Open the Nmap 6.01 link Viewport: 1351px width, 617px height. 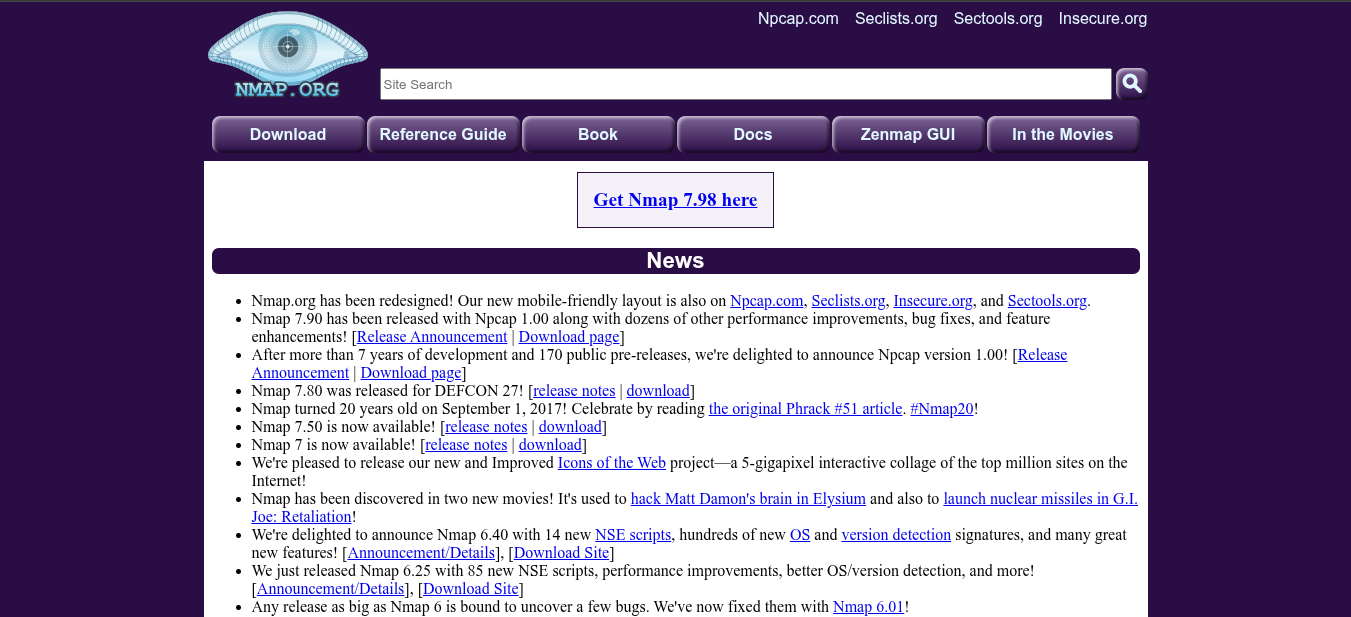868,607
